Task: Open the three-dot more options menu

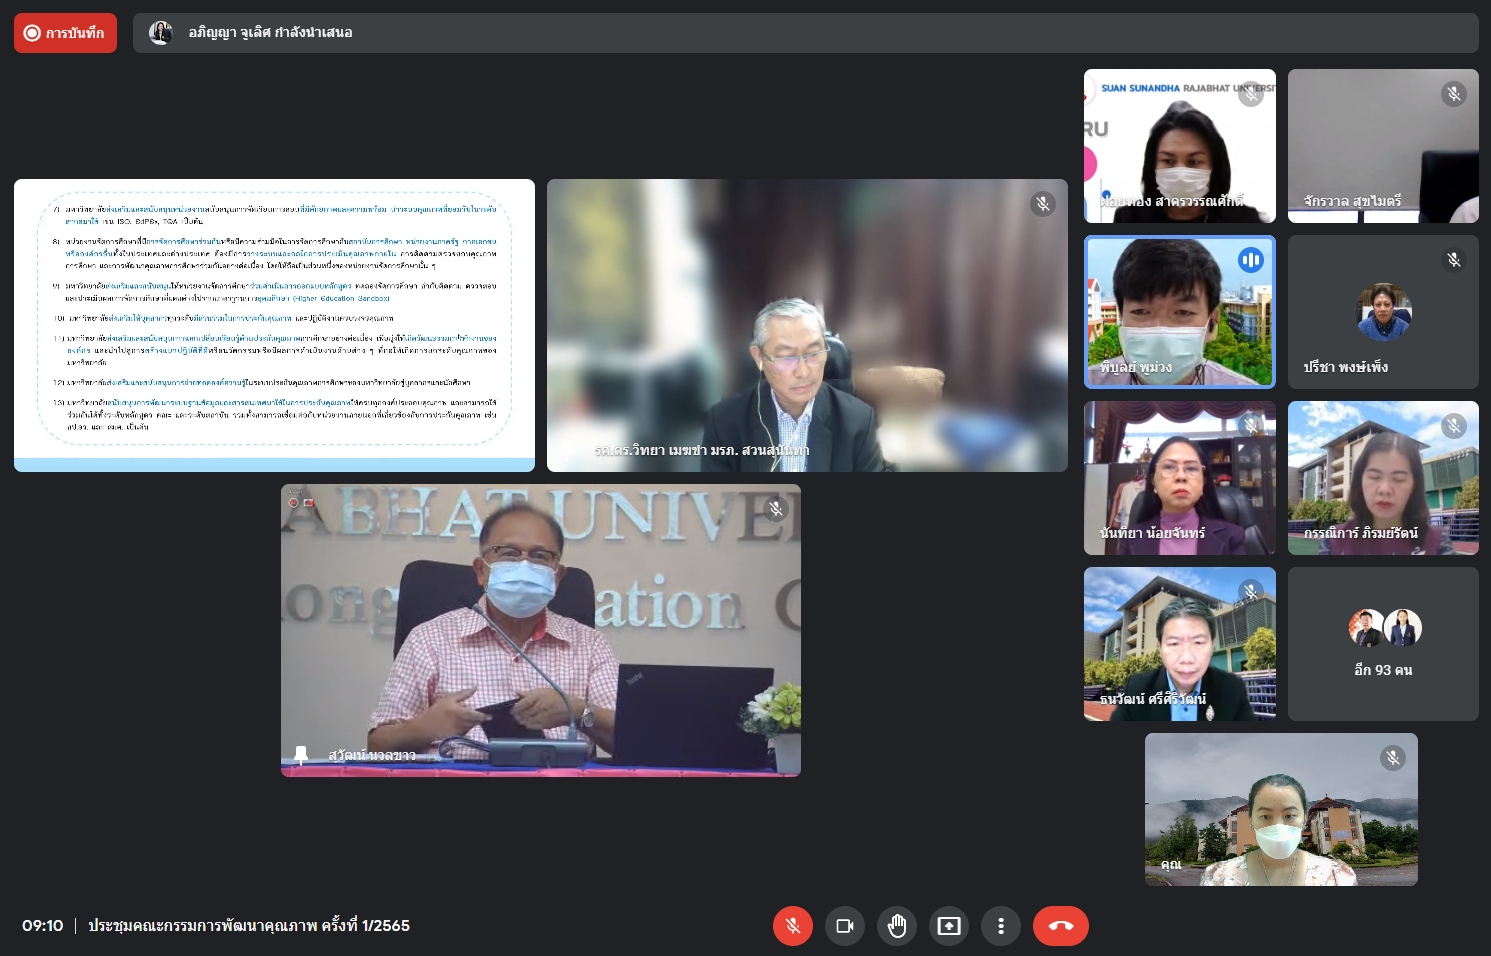Action: point(1001,926)
